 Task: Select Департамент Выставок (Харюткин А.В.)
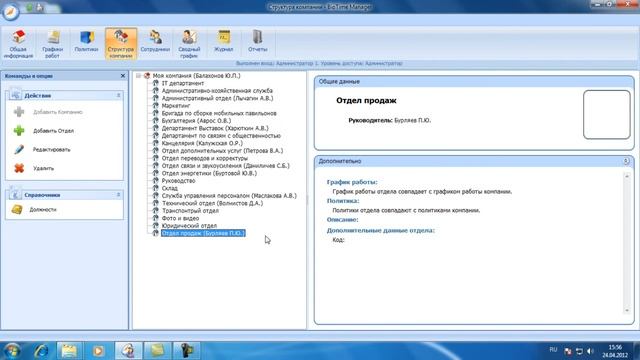pos(215,128)
